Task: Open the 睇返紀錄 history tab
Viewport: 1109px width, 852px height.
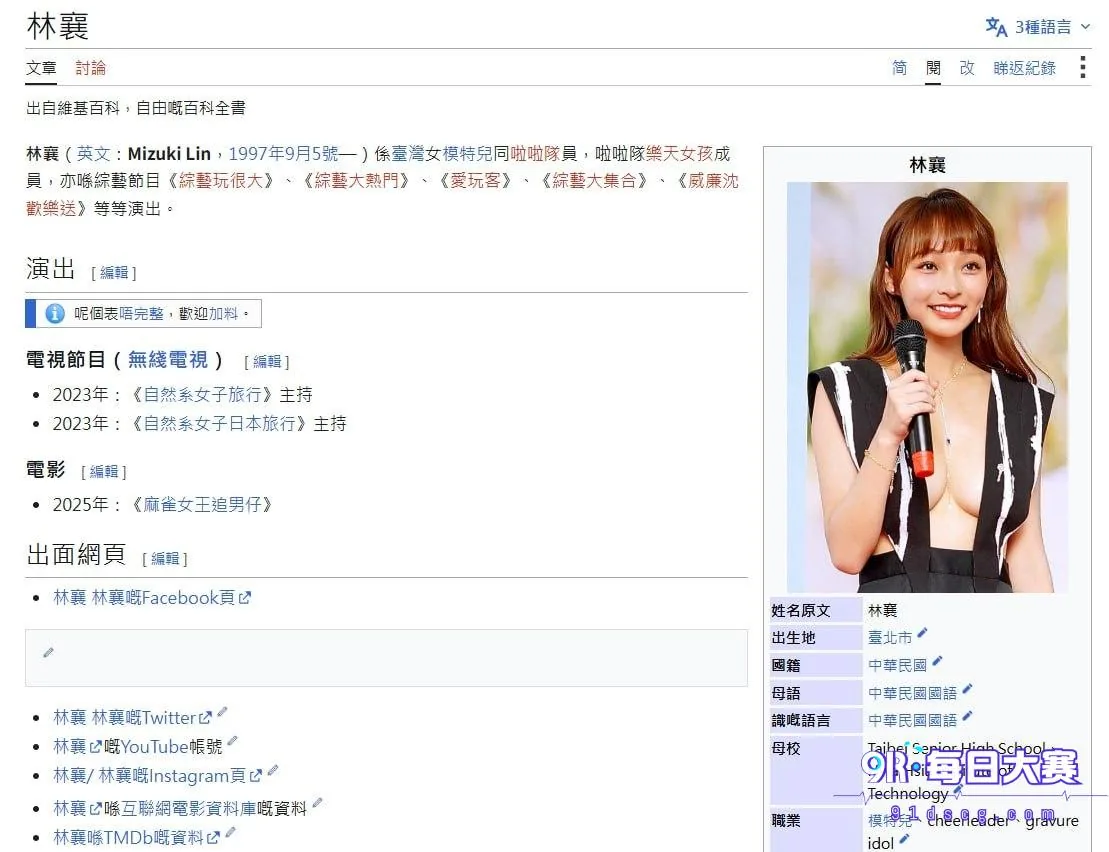Action: [1024, 68]
